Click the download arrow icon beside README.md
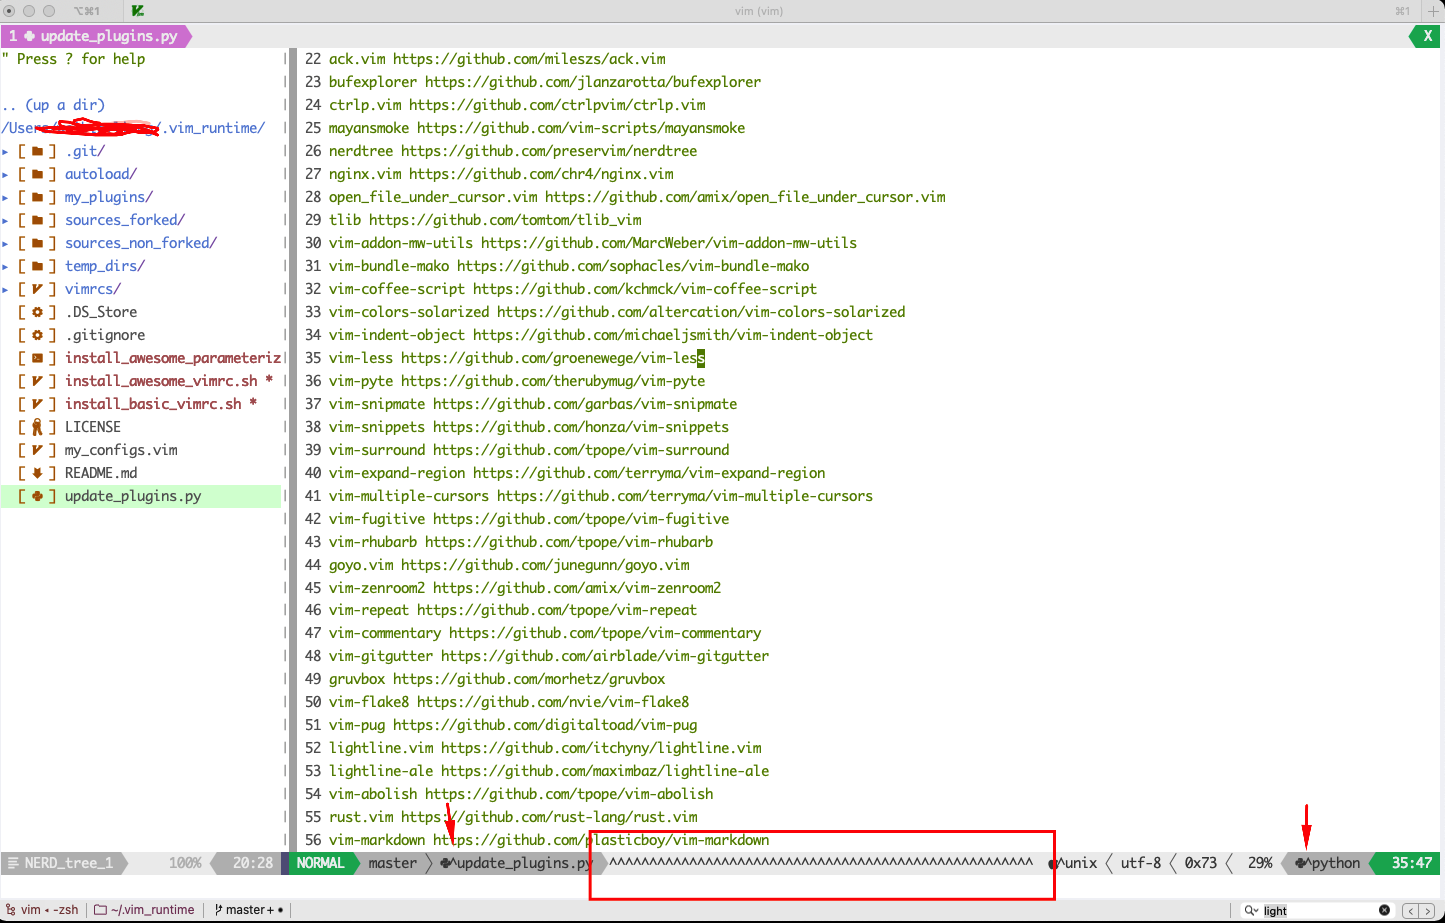 [x=38, y=472]
